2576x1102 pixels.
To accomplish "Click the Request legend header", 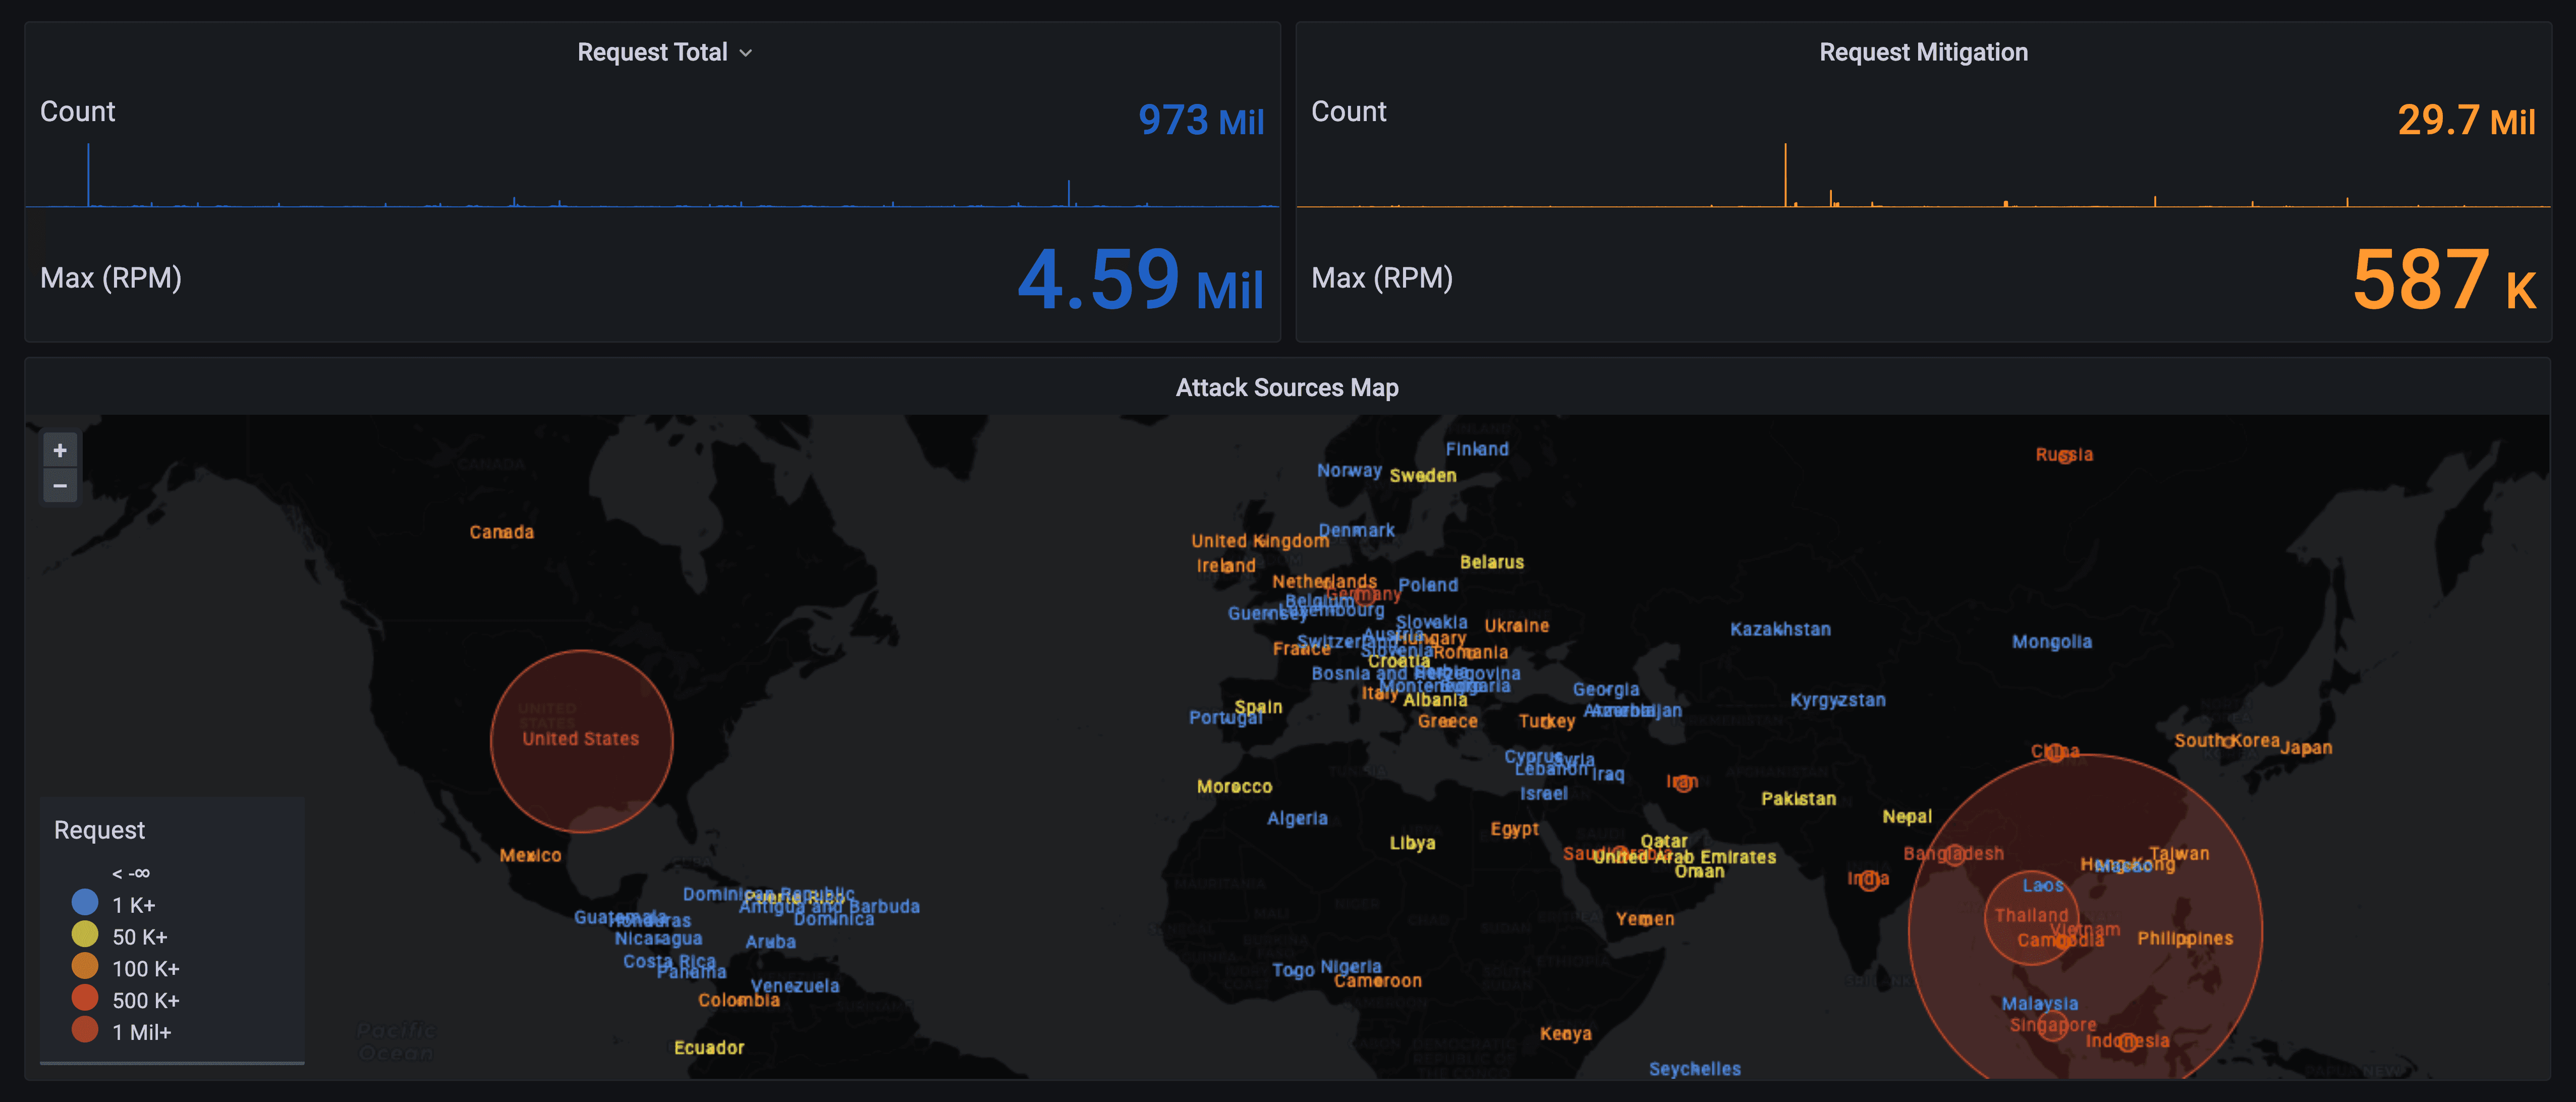I will tap(99, 830).
